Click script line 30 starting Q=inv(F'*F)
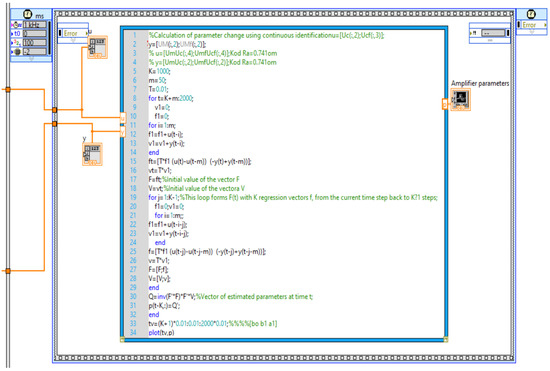The image size is (550, 371). click(230, 297)
